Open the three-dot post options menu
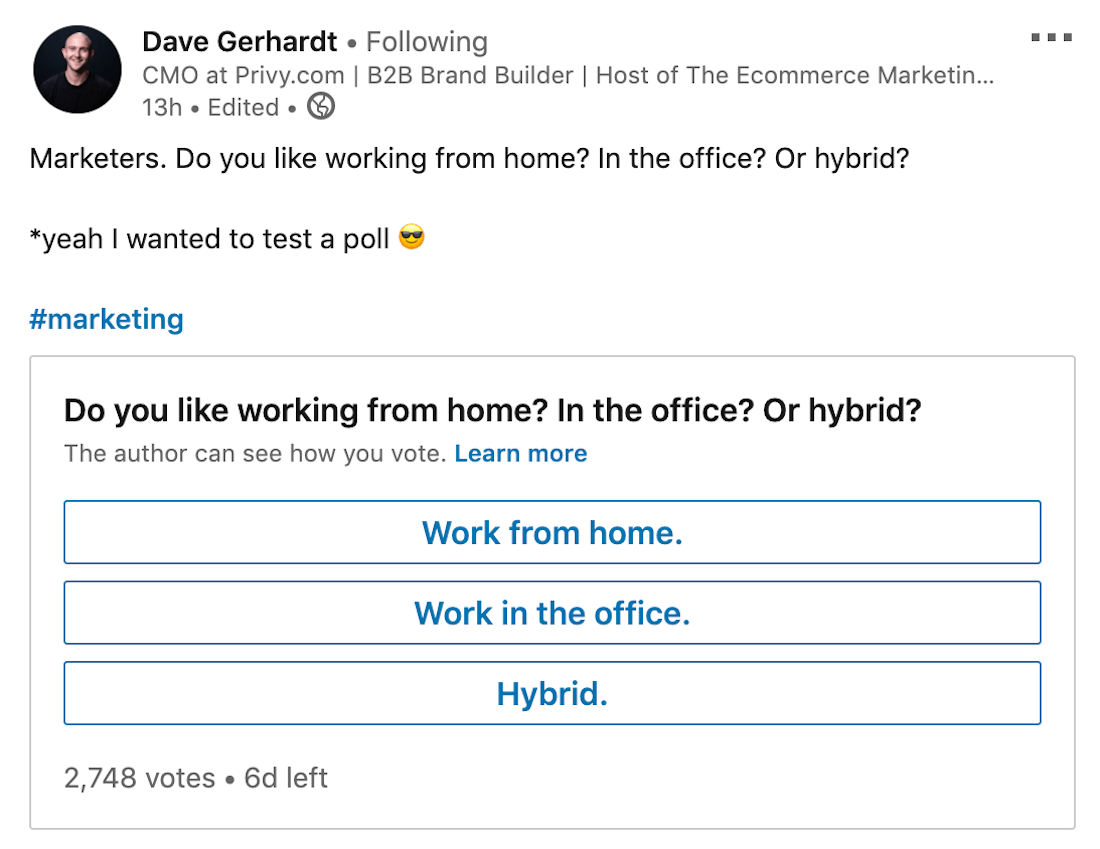This screenshot has width=1100, height=849. pos(1050,38)
